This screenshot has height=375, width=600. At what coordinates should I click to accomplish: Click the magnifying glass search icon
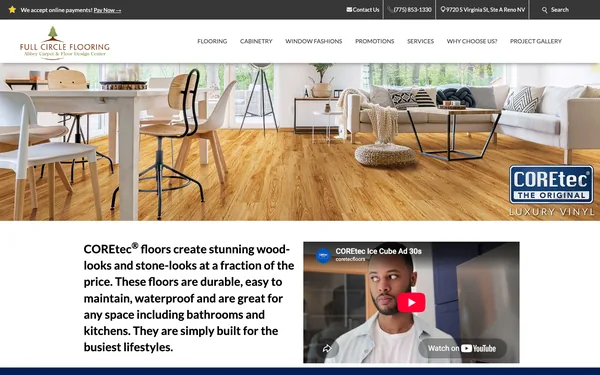(x=545, y=10)
